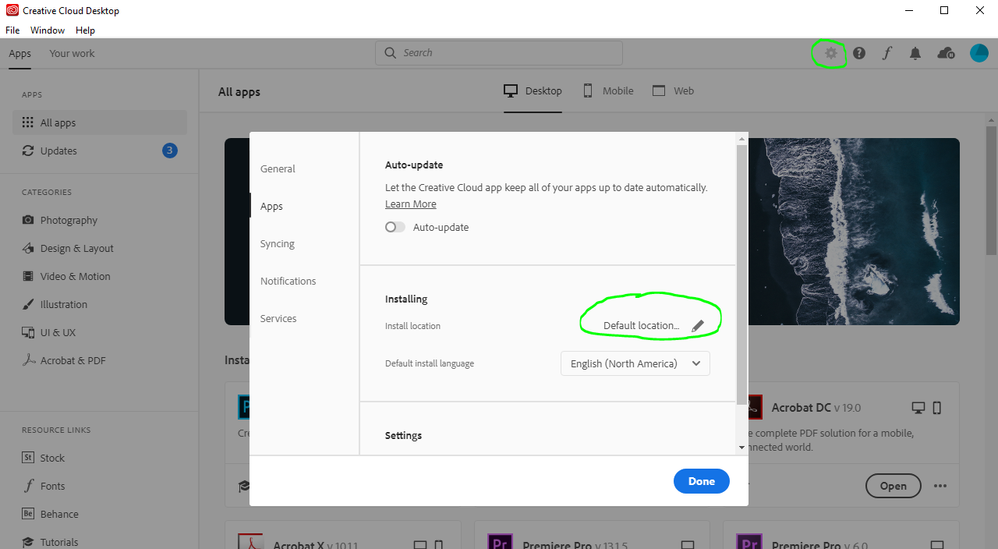This screenshot has height=549, width=998.
Task: Open the Fonts icon in the top bar
Action: pos(887,53)
